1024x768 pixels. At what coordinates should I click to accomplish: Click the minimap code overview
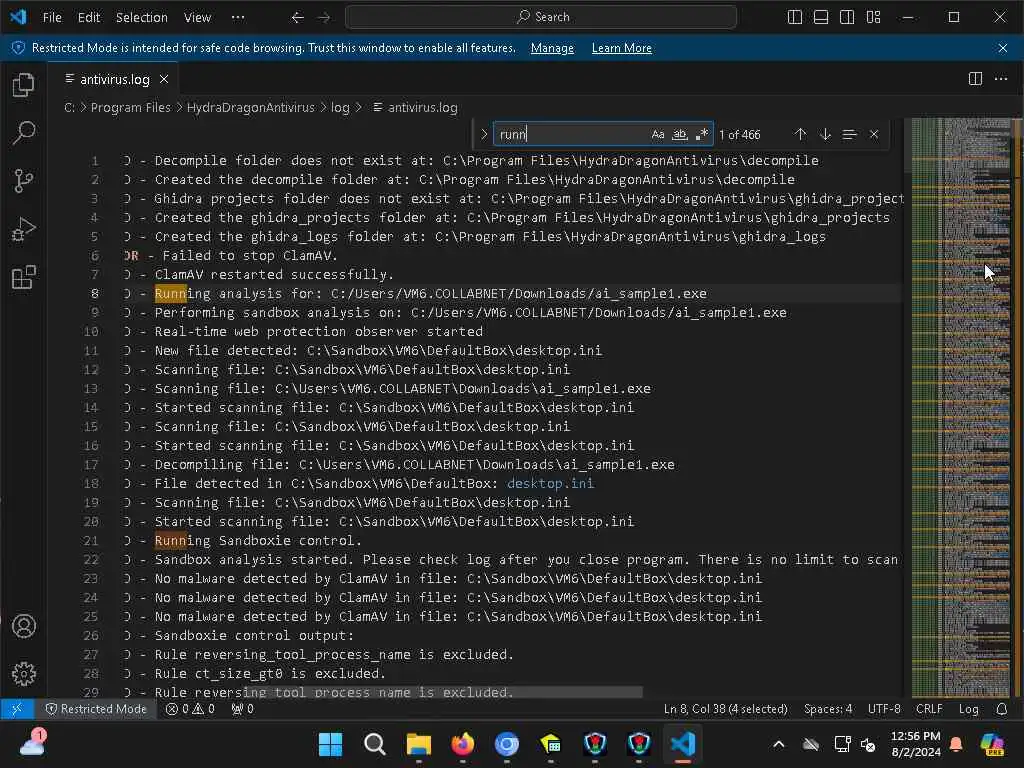pyautogui.click(x=960, y=407)
